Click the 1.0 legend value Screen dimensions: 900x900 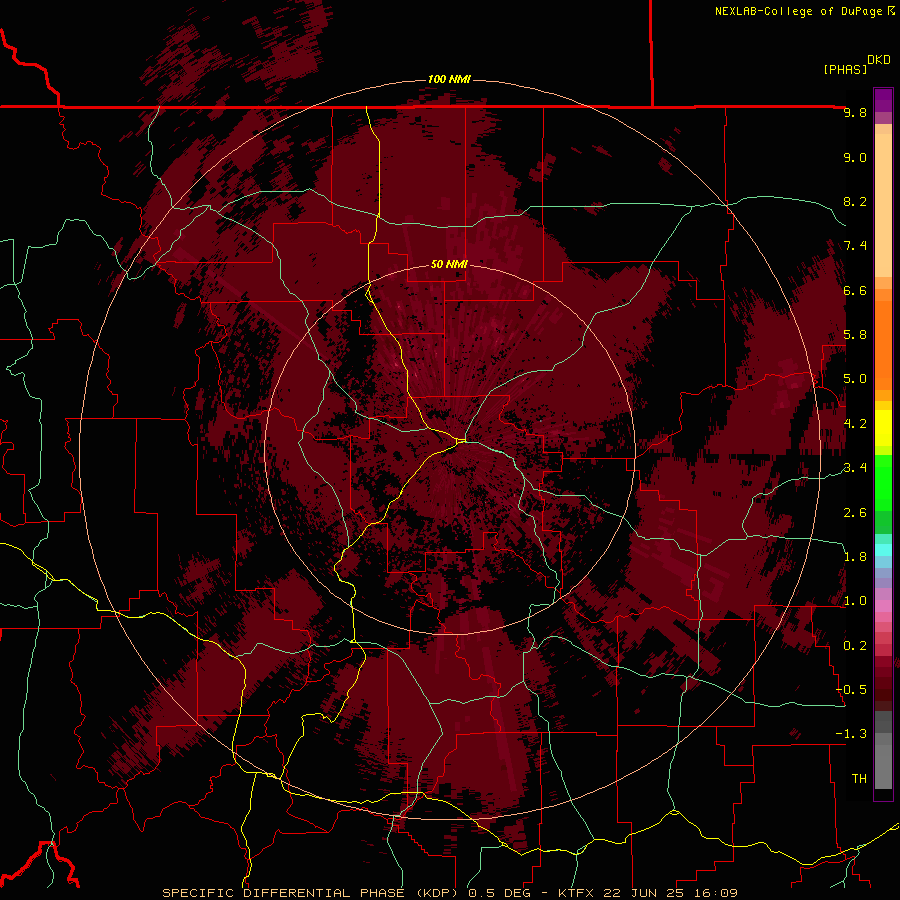click(x=855, y=601)
